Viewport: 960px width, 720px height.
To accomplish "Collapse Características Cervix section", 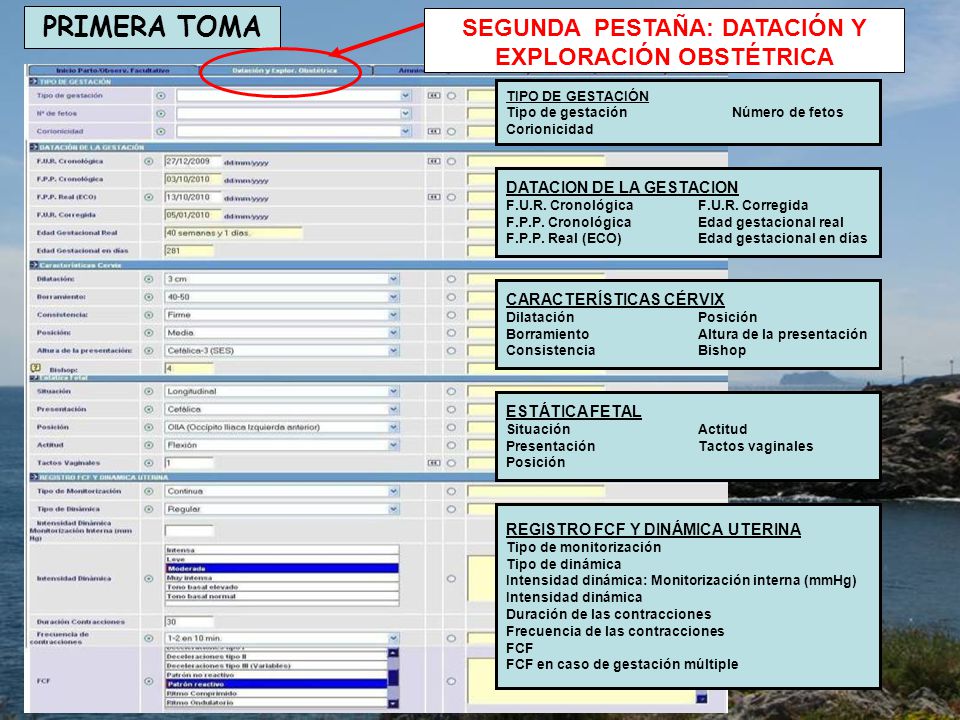I will [x=33, y=264].
